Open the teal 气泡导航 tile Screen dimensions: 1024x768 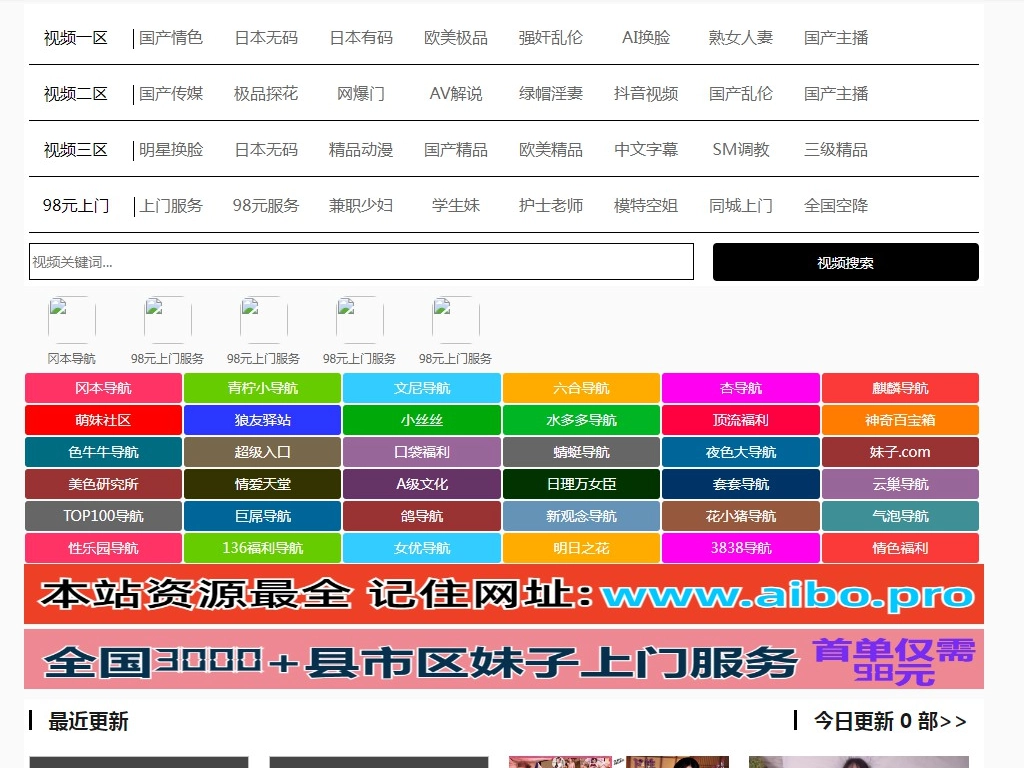pos(900,516)
